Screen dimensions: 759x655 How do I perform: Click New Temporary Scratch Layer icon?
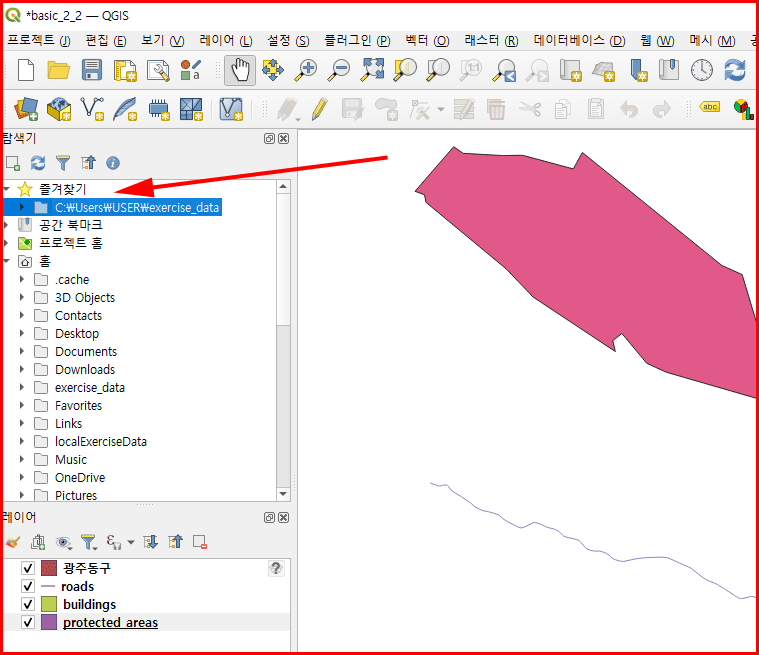click(158, 109)
